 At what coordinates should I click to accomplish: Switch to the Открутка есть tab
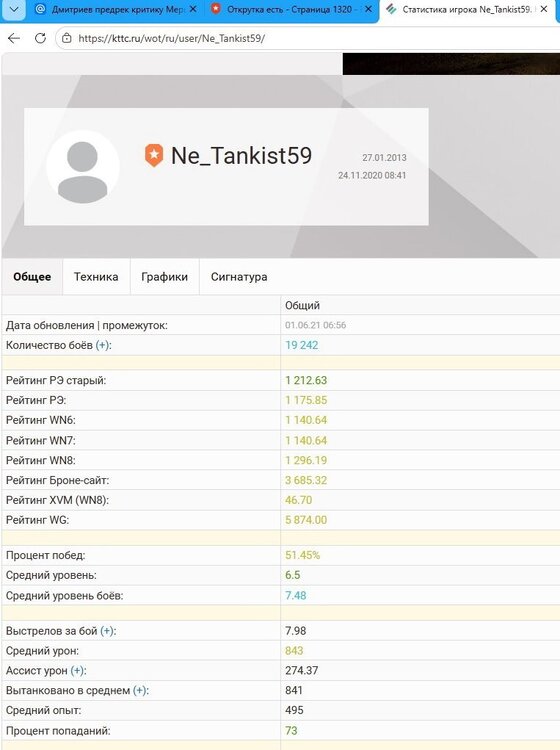click(x=289, y=9)
